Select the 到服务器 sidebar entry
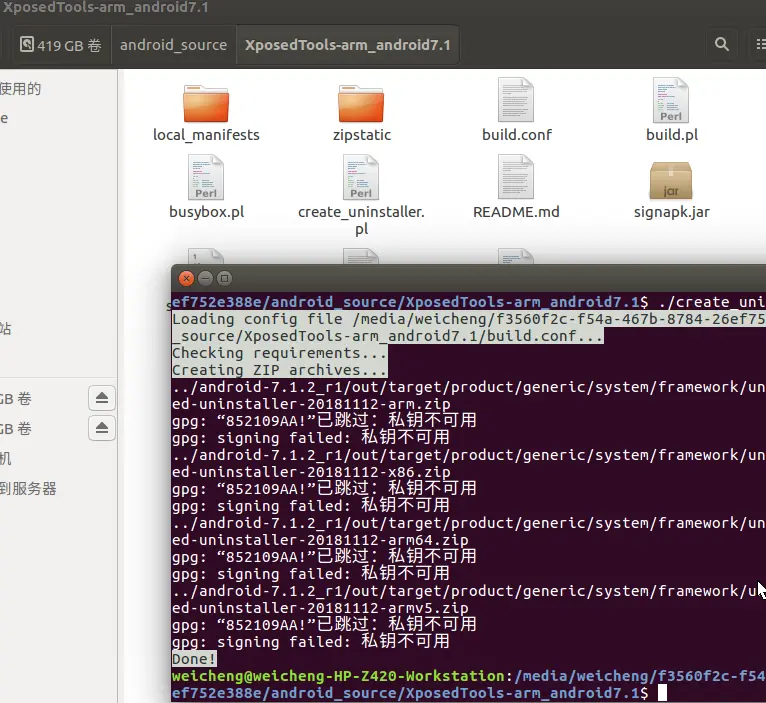The image size is (766, 703). coord(28,489)
